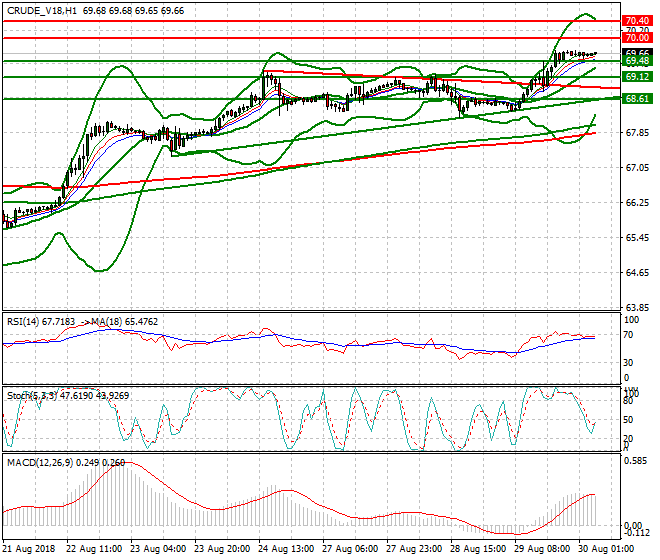This screenshot has height=560, width=660.
Task: Click the 68.61 green price level label
Action: 637,99
